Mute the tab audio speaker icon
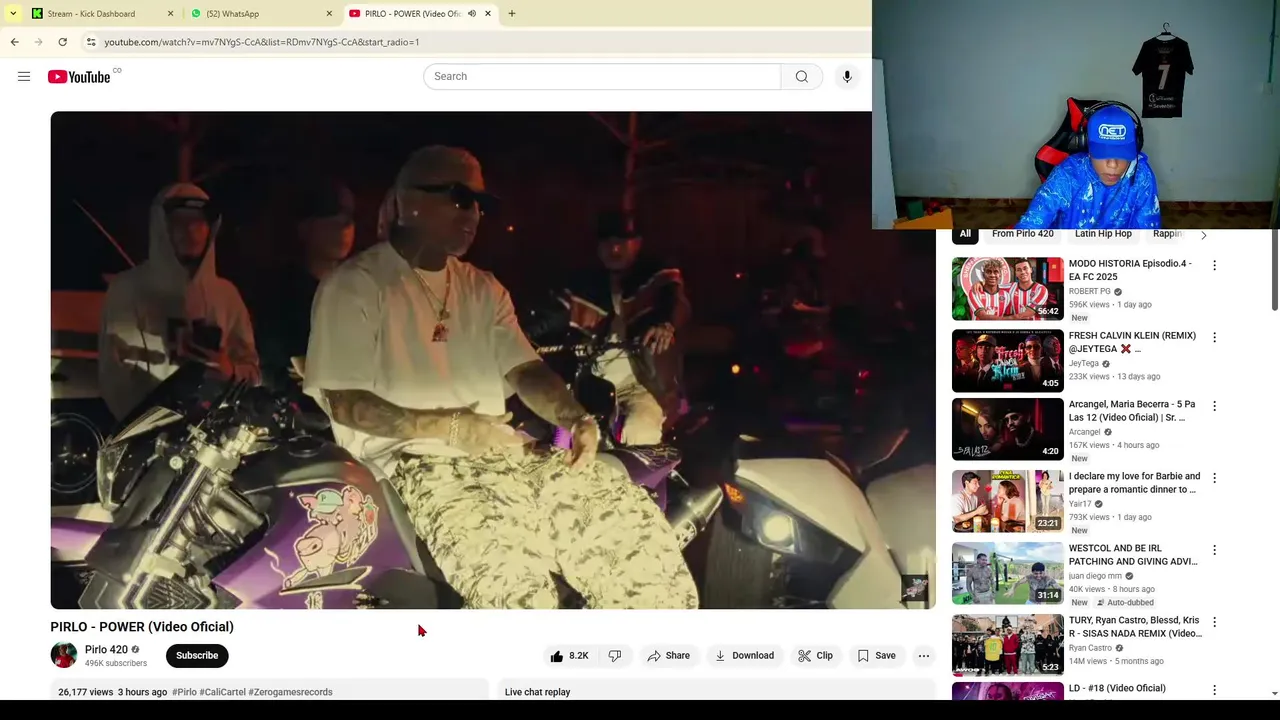The image size is (1280, 720). 471,14
